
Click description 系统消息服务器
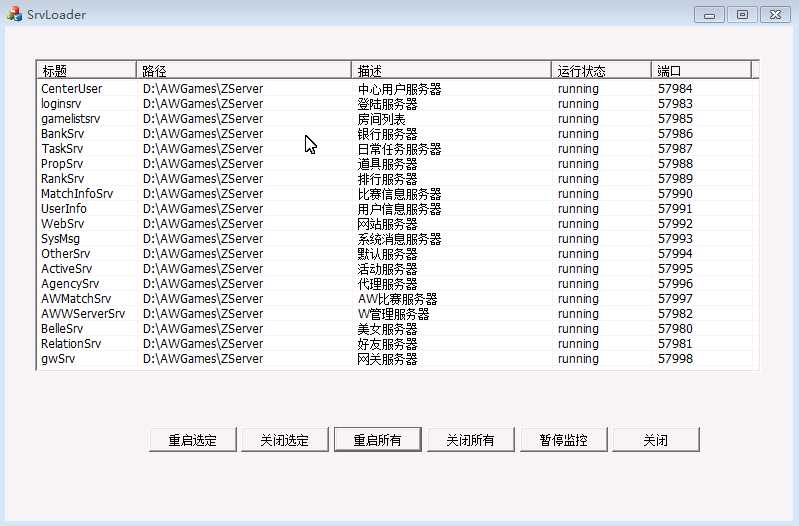pyautogui.click(x=400, y=239)
